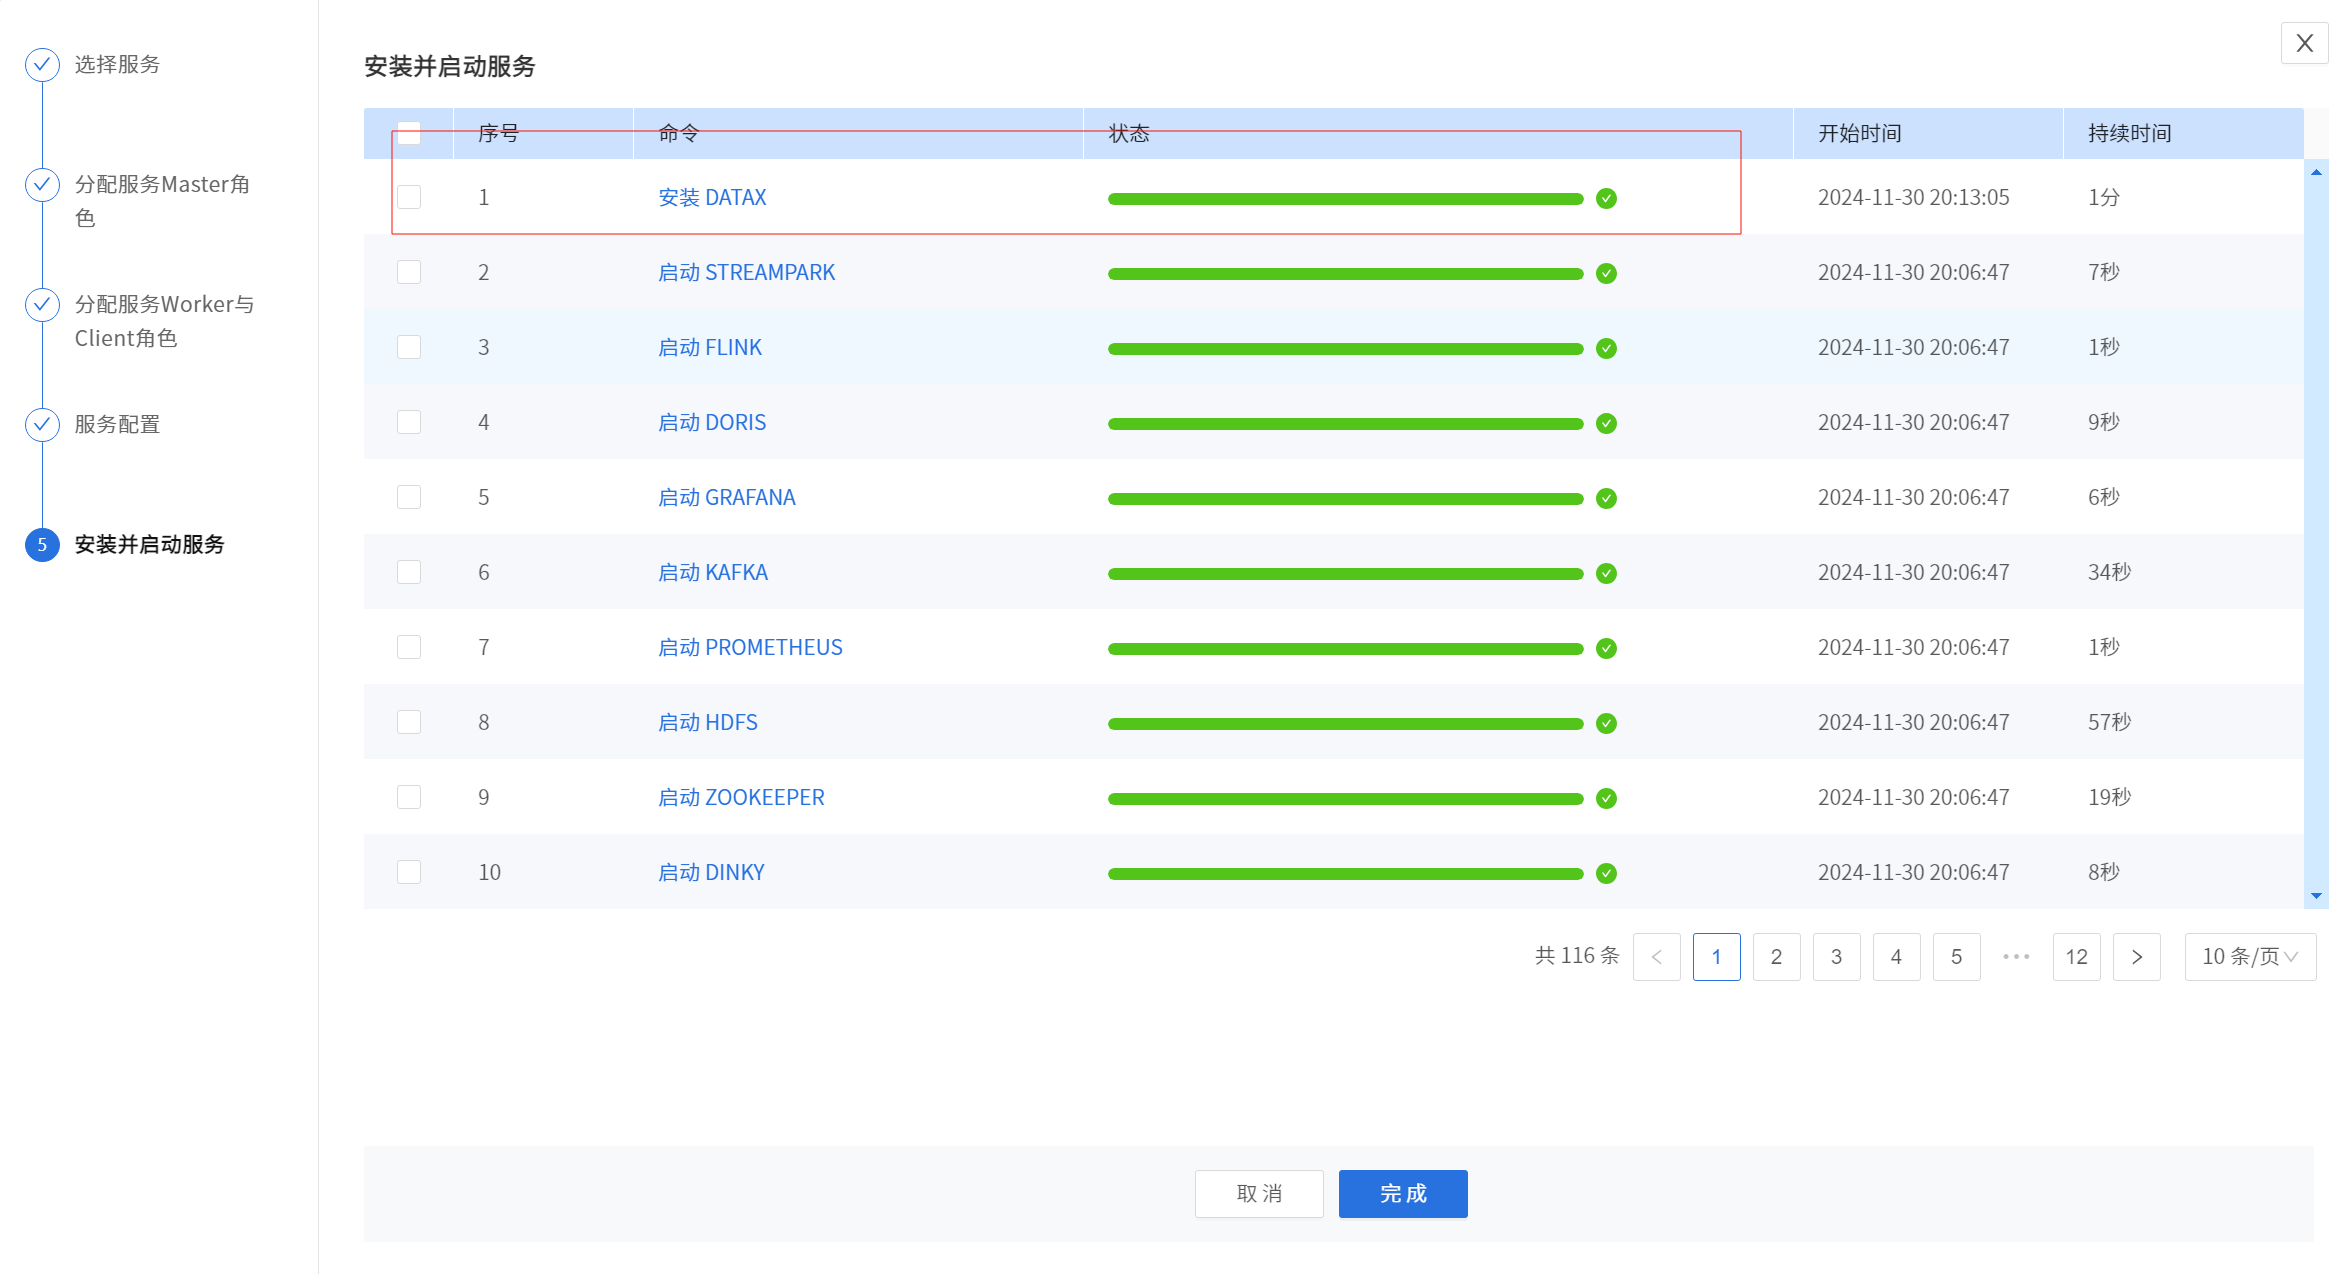This screenshot has width=2352, height=1274.
Task: Jump to page 12 in pagination
Action: 2076,957
